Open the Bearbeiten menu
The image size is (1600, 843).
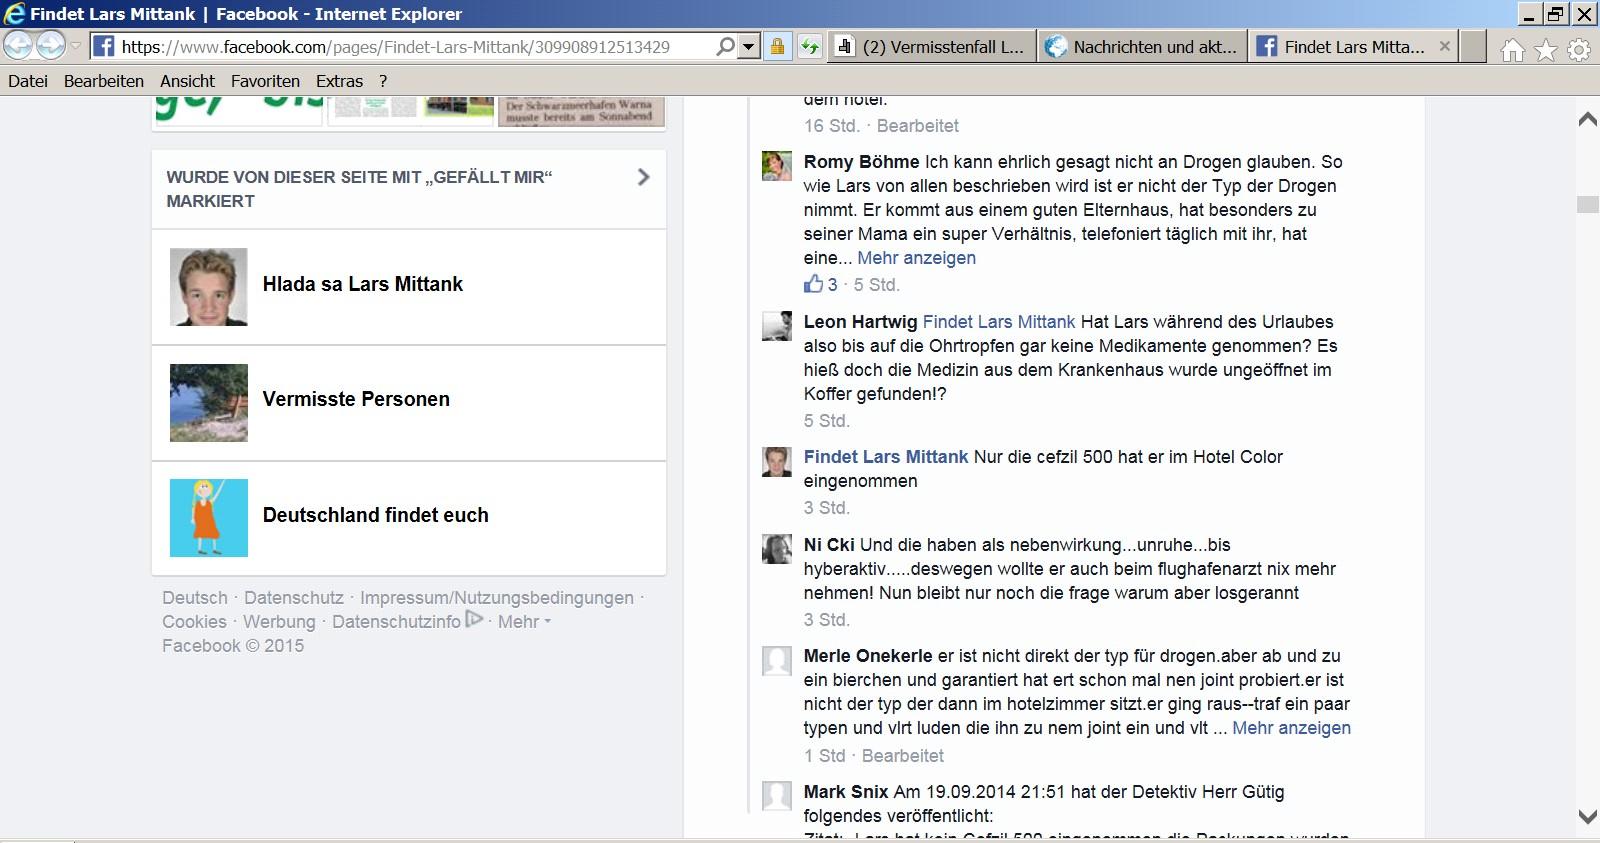pyautogui.click(x=104, y=81)
